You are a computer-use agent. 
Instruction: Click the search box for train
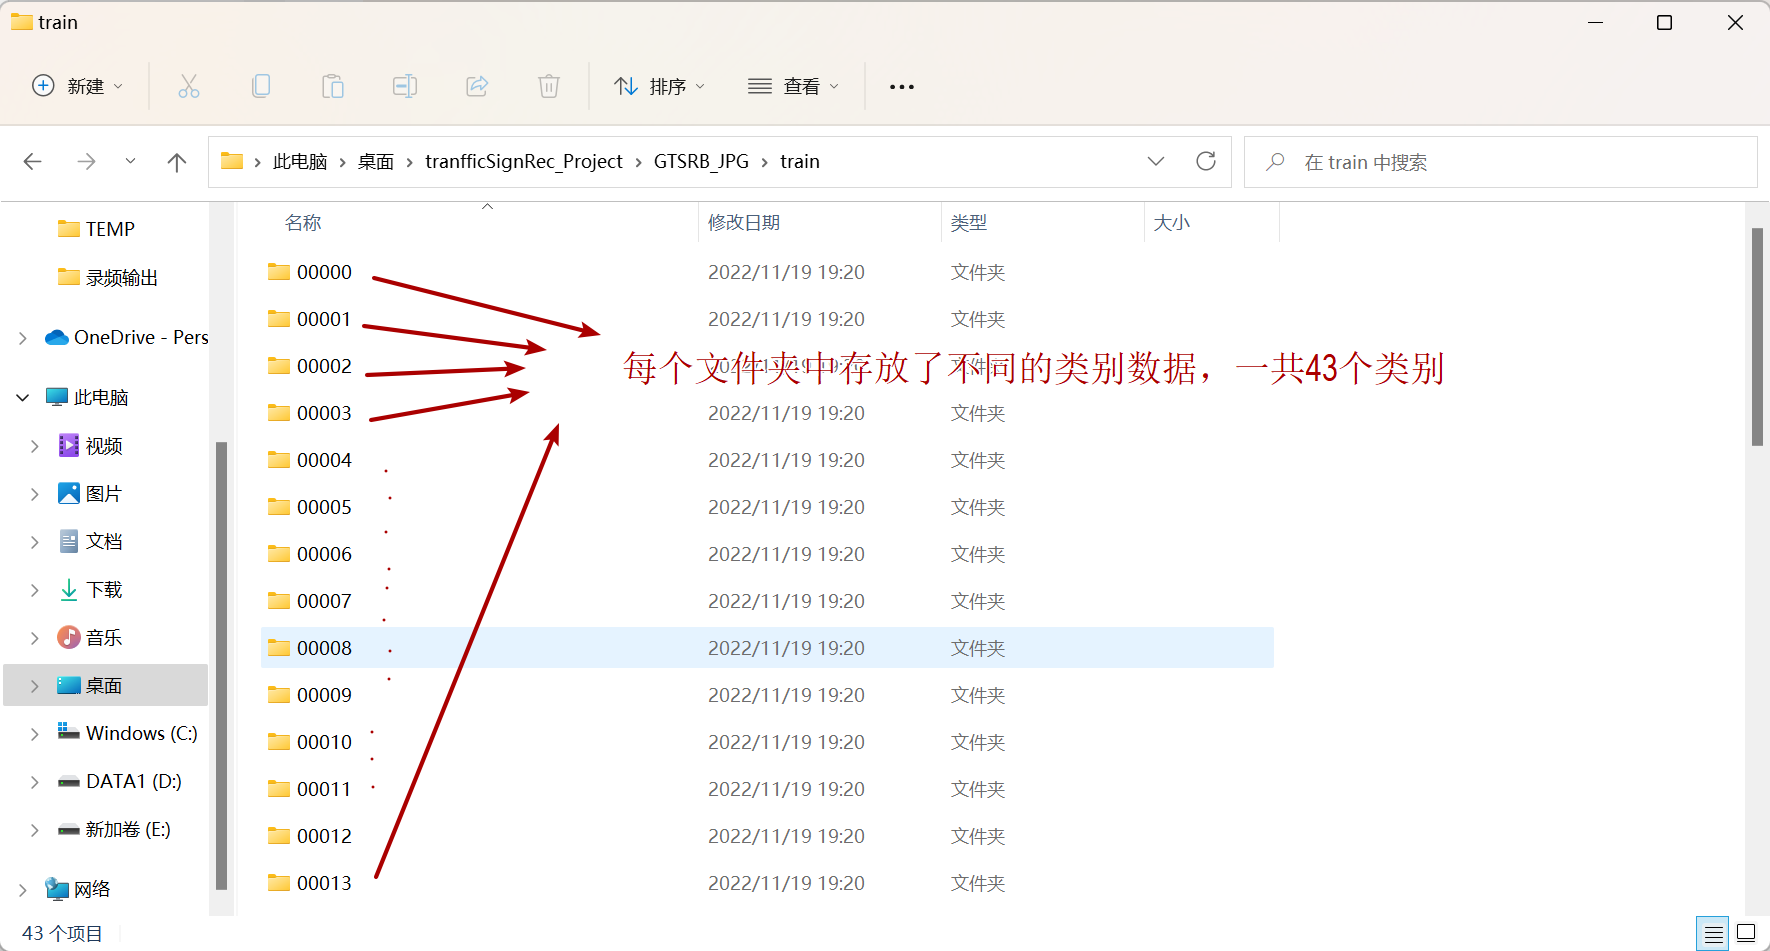click(x=1500, y=162)
